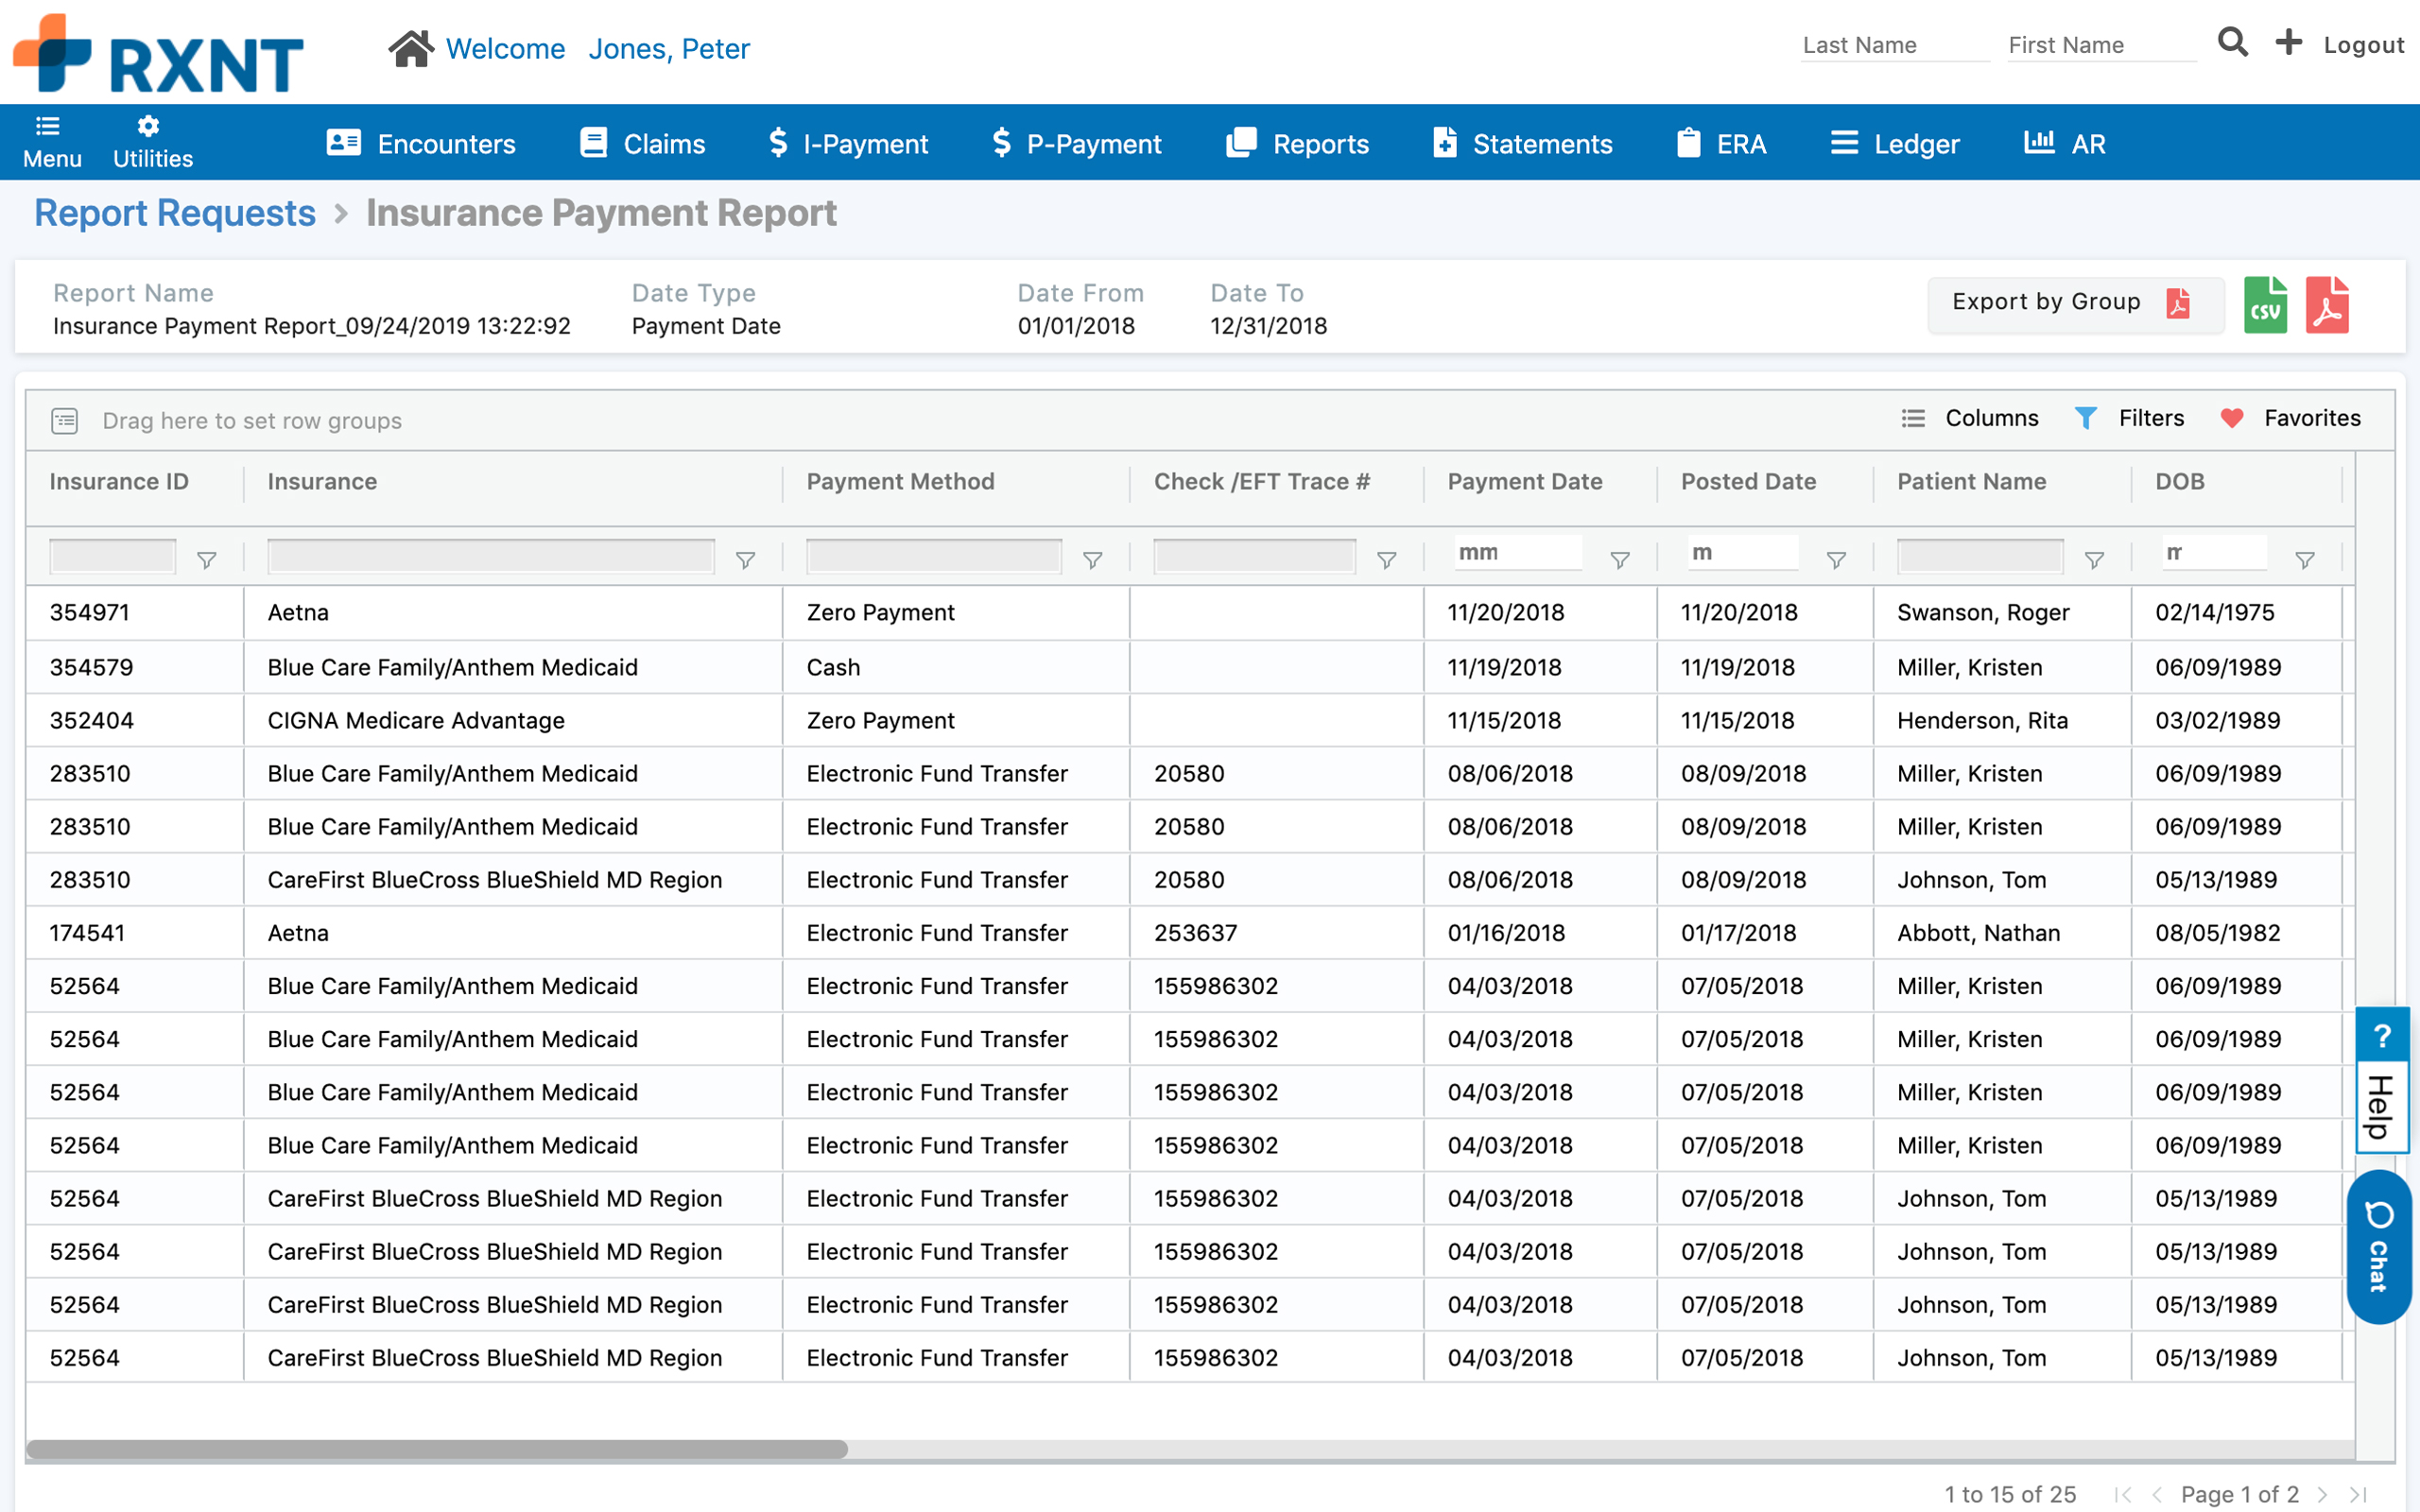2420x1512 pixels.
Task: Open filter options for Payment Method column
Action: [x=1093, y=560]
